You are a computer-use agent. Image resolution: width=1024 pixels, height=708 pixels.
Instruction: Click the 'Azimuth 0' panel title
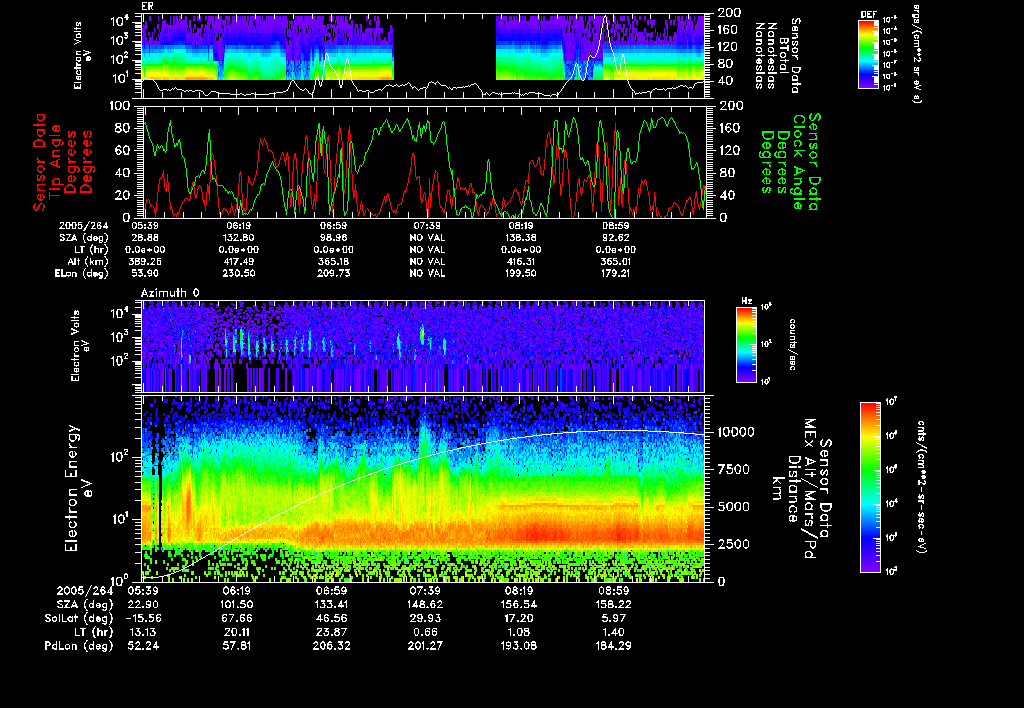[170, 293]
